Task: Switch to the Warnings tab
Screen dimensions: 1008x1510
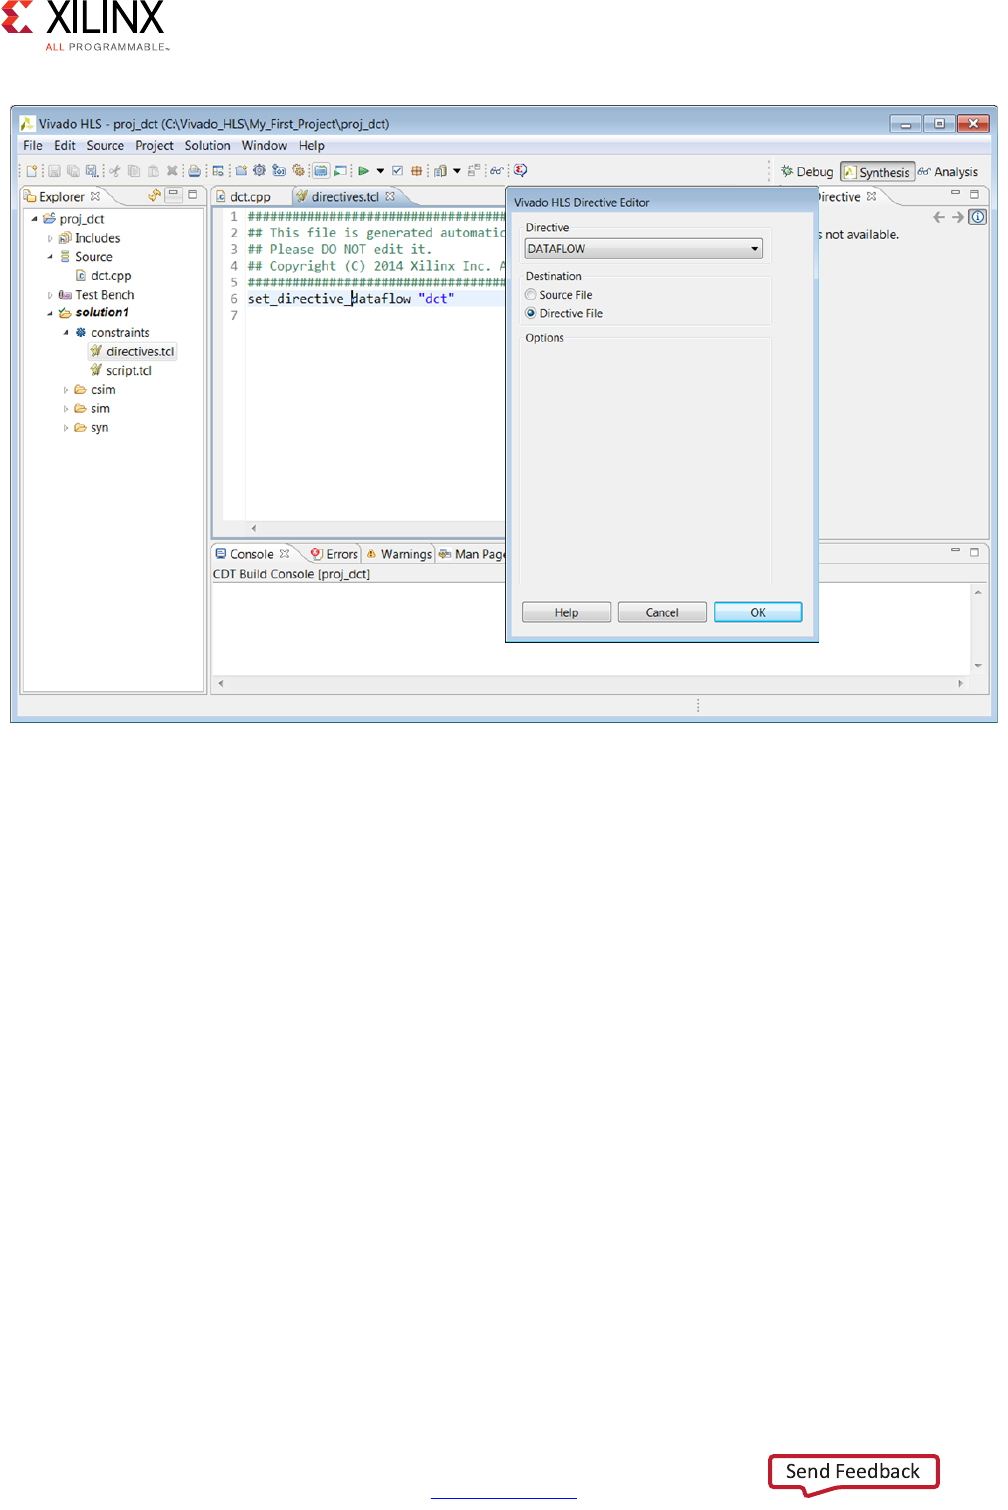Action: 398,554
